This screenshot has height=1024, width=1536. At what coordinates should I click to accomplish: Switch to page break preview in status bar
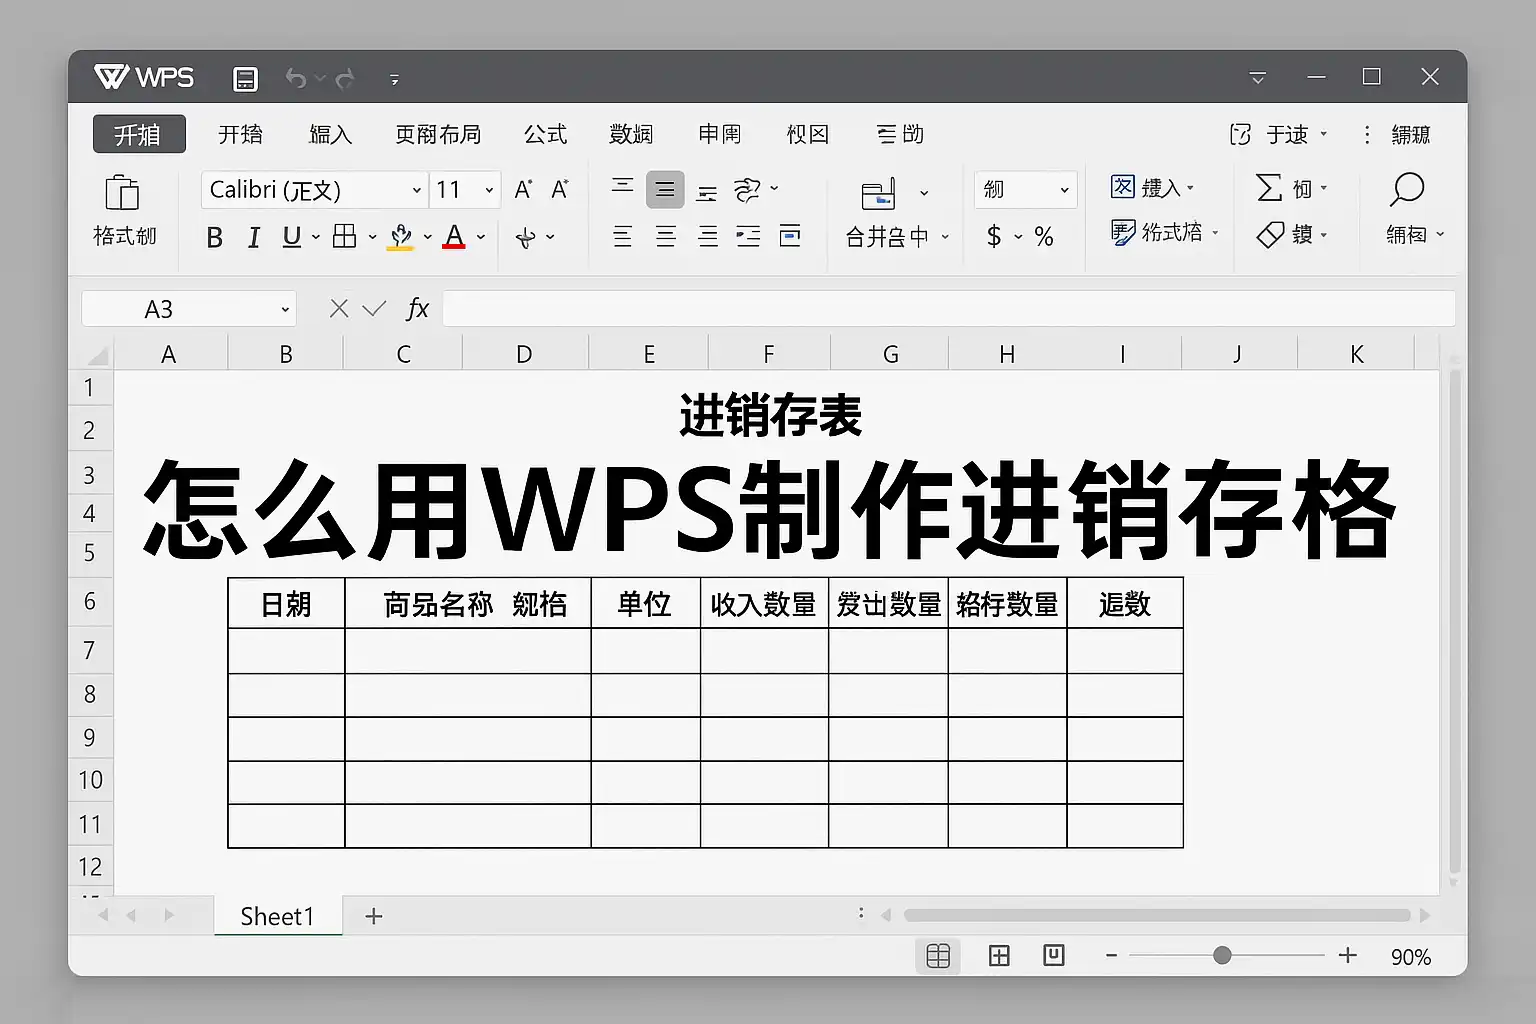pos(1053,955)
